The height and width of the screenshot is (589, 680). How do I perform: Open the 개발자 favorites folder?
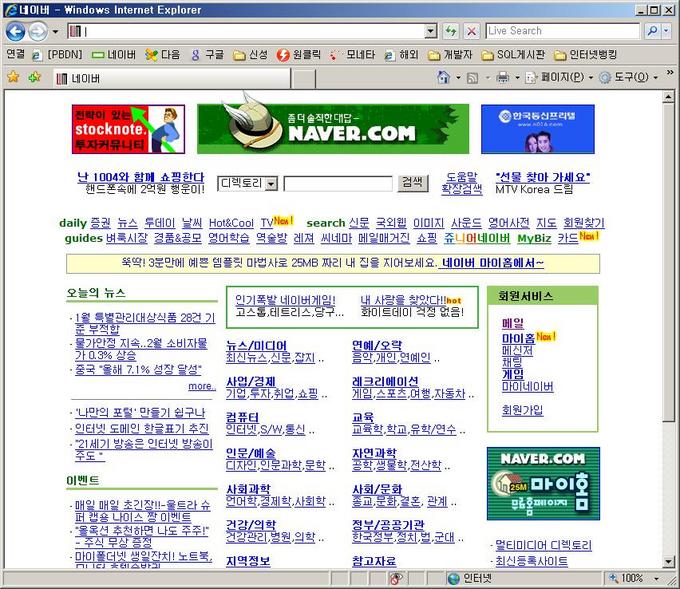tap(450, 55)
